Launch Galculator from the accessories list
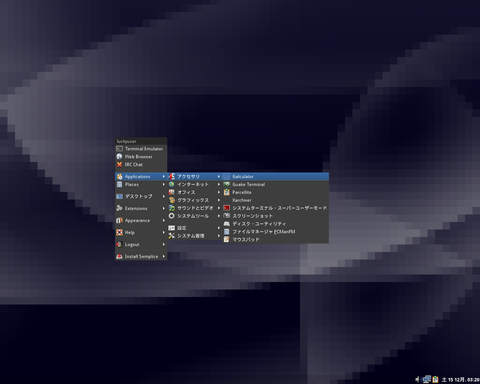This screenshot has height=384, width=480. coord(276,177)
